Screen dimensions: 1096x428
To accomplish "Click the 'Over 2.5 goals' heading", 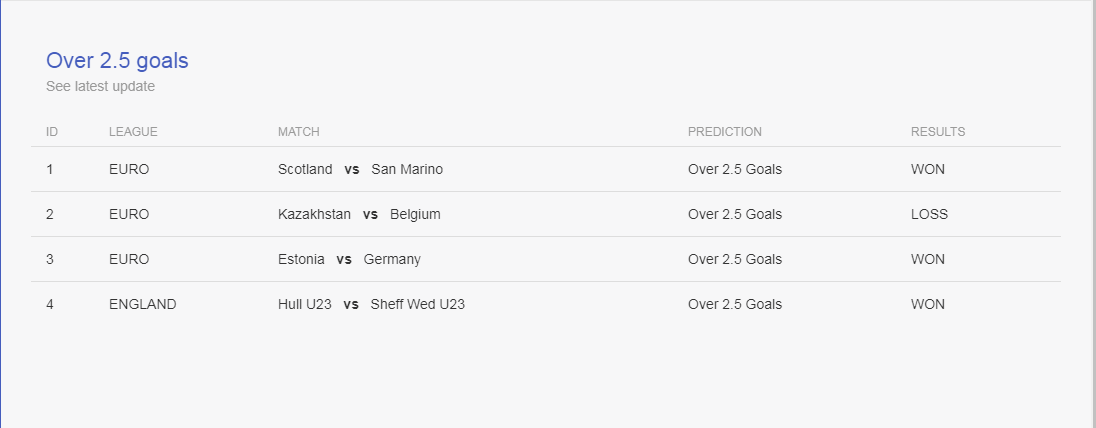I will click(117, 61).
